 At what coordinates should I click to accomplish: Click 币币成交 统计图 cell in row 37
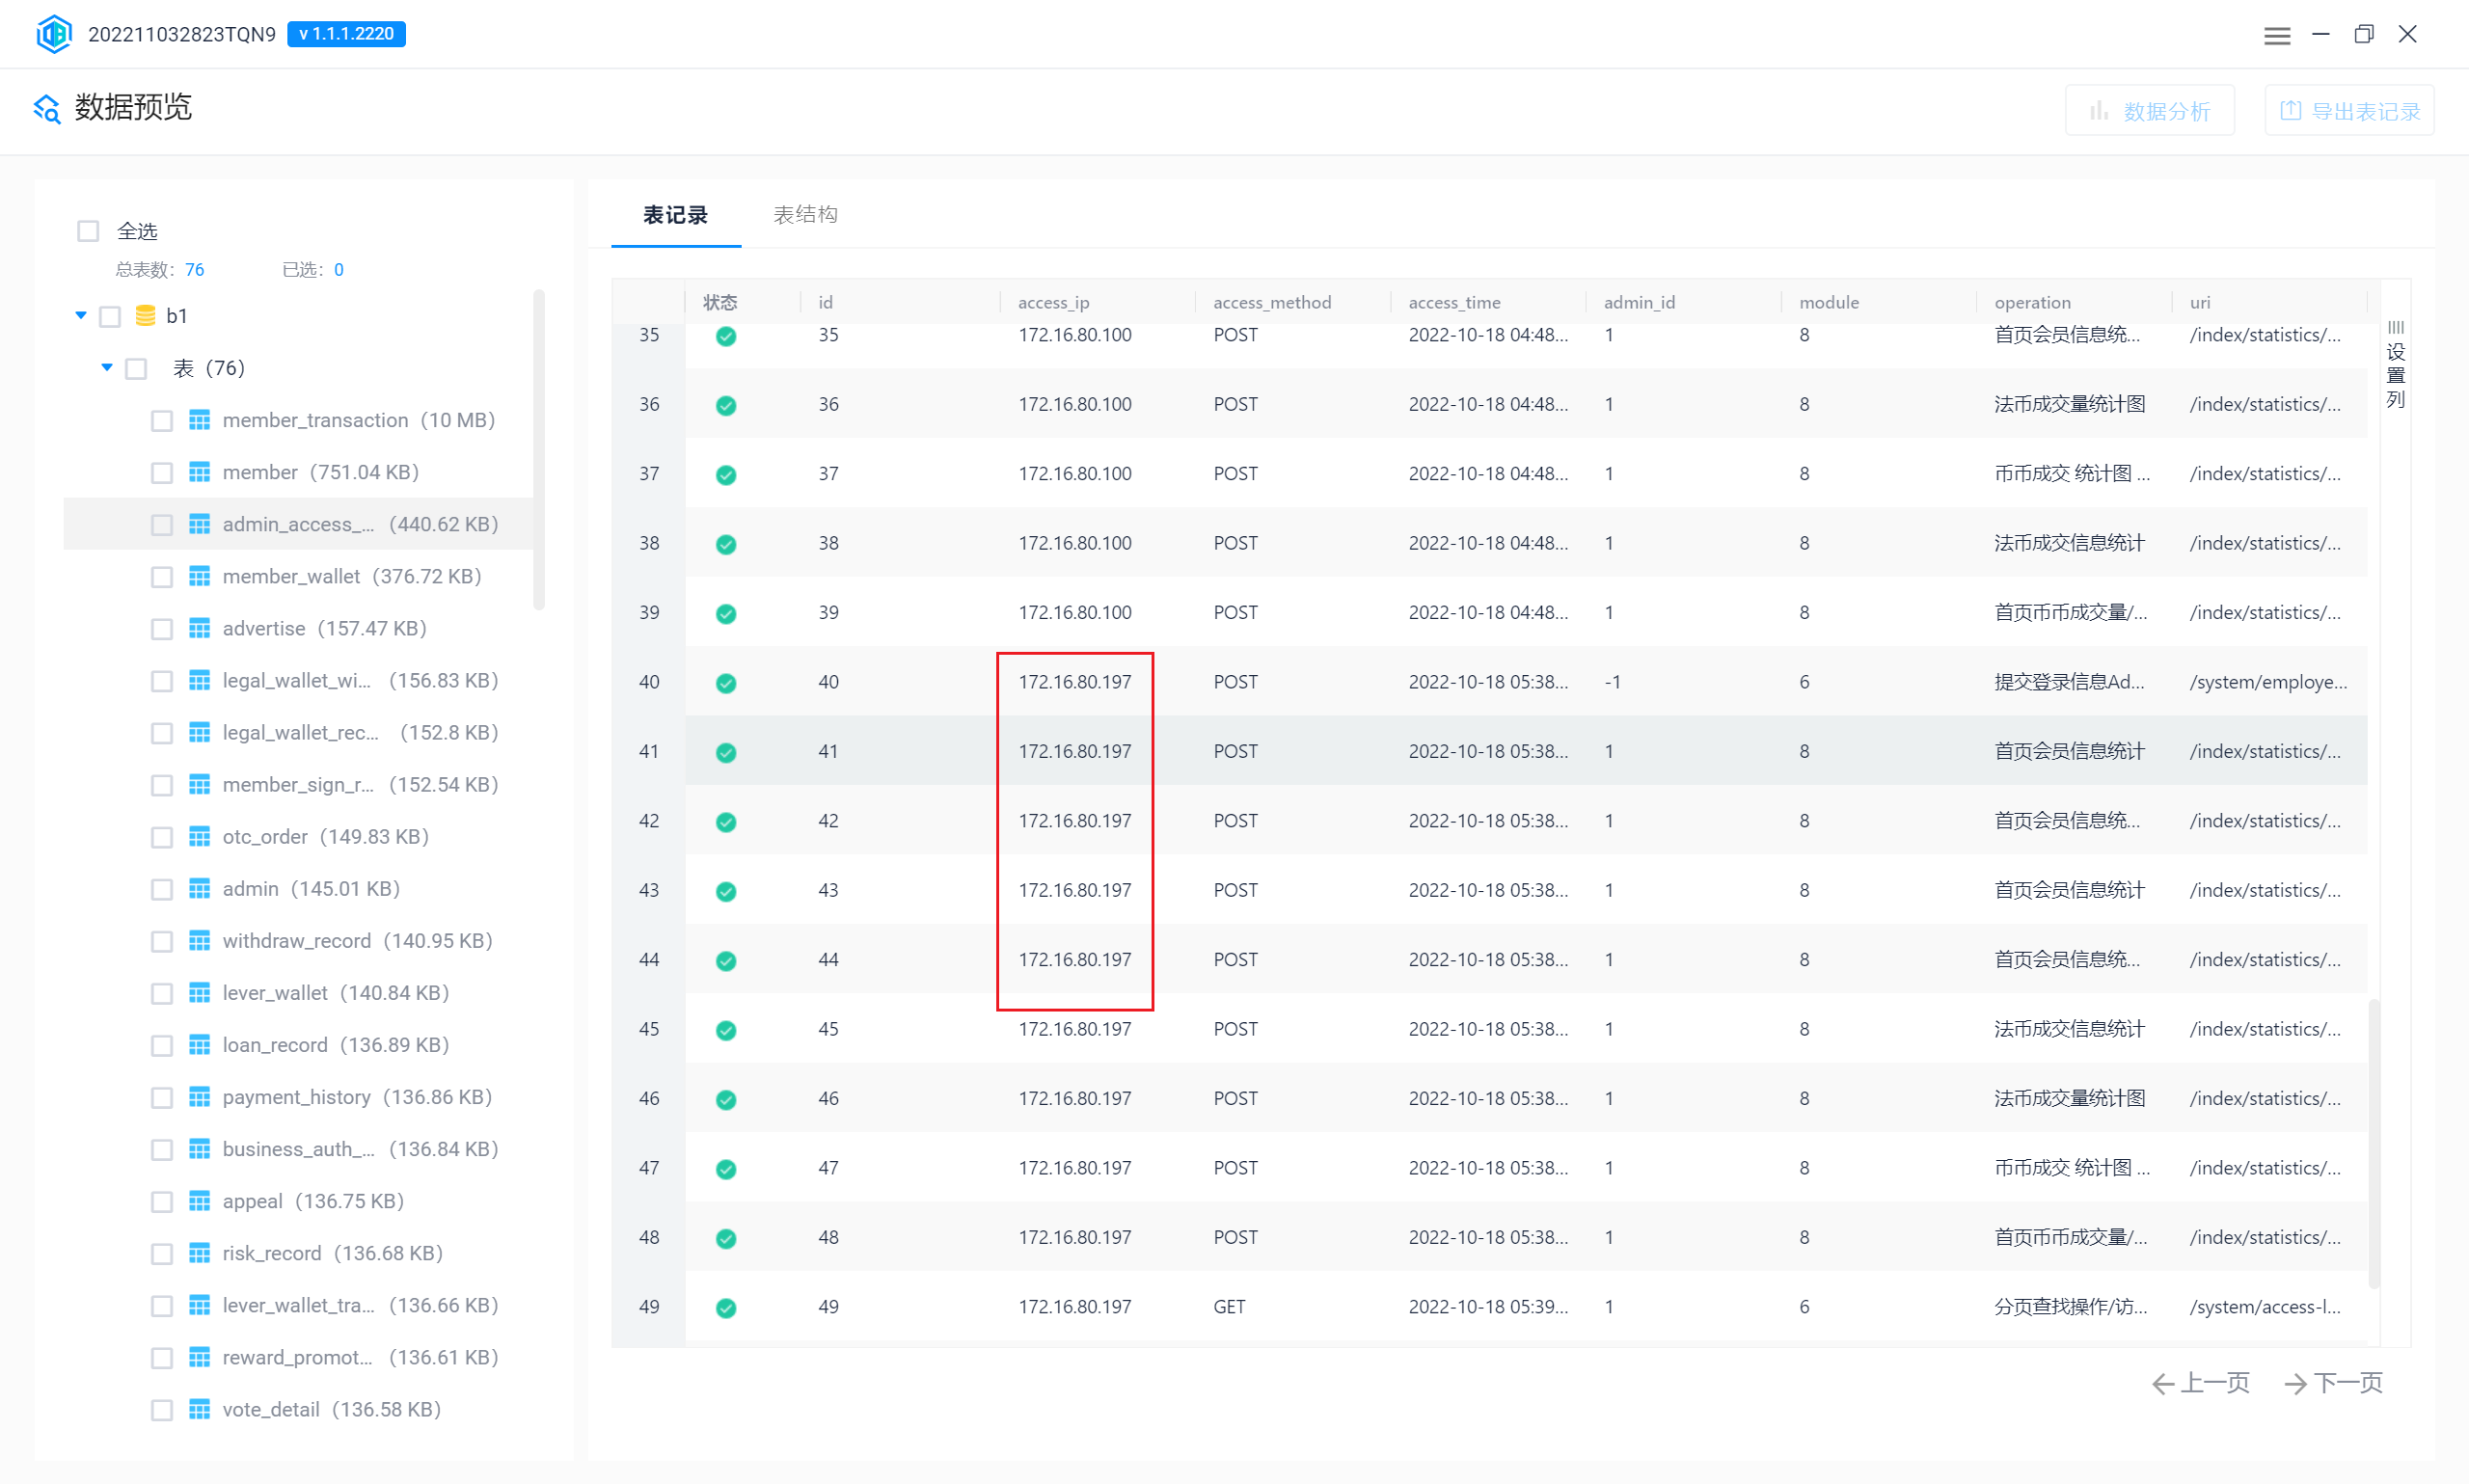[2071, 473]
